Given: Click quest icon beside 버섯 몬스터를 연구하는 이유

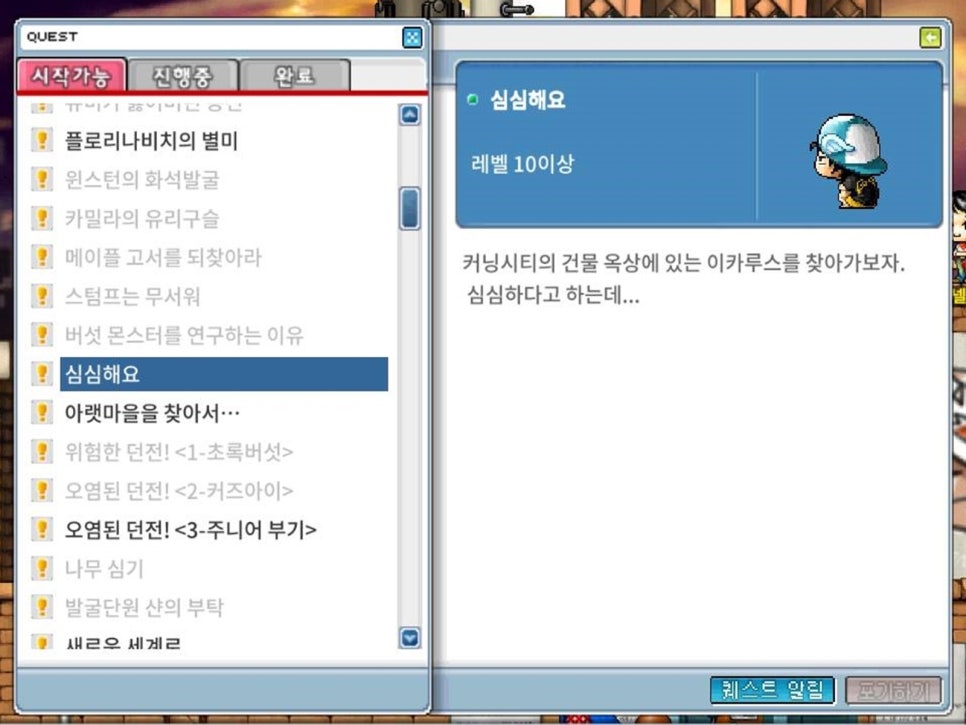Looking at the screenshot, I should (x=42, y=334).
